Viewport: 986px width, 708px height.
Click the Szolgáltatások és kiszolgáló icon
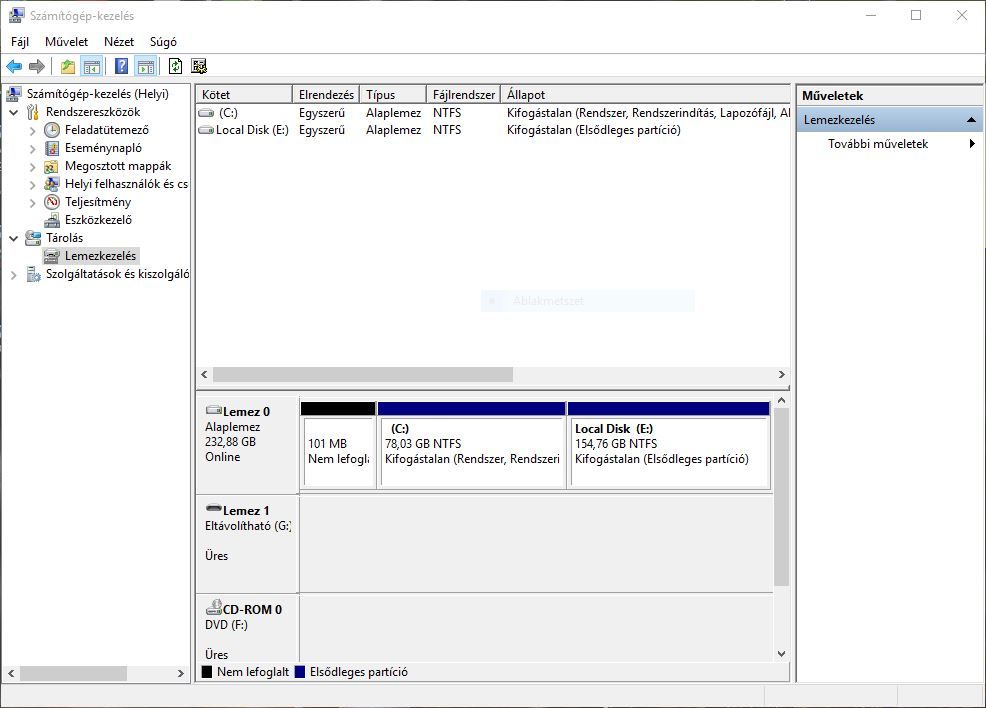(33, 274)
